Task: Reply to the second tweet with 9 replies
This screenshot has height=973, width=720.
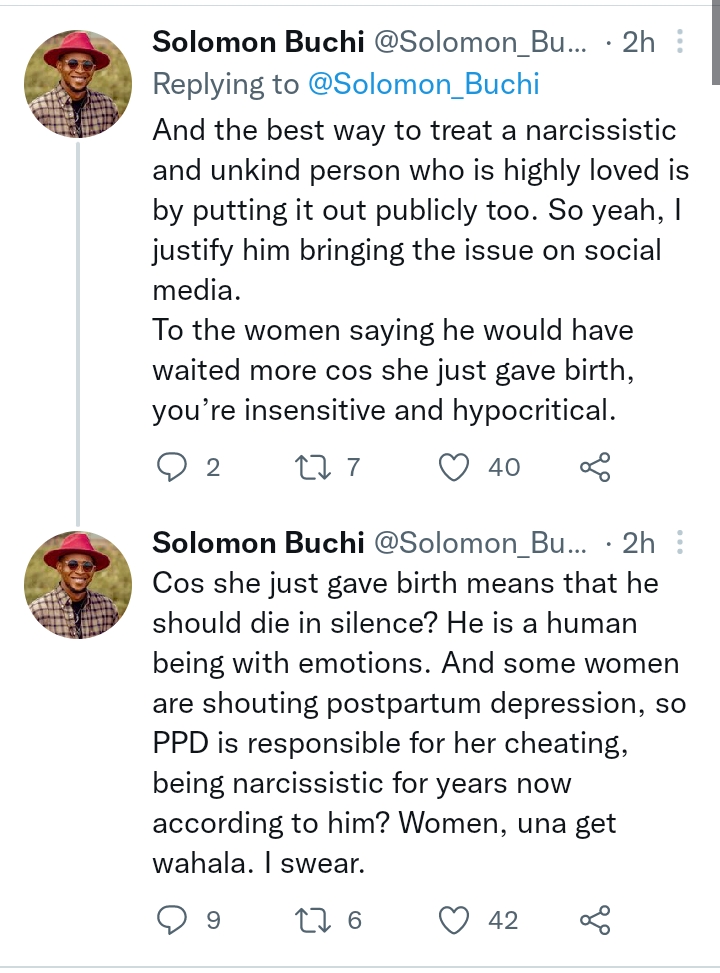Action: (x=172, y=919)
